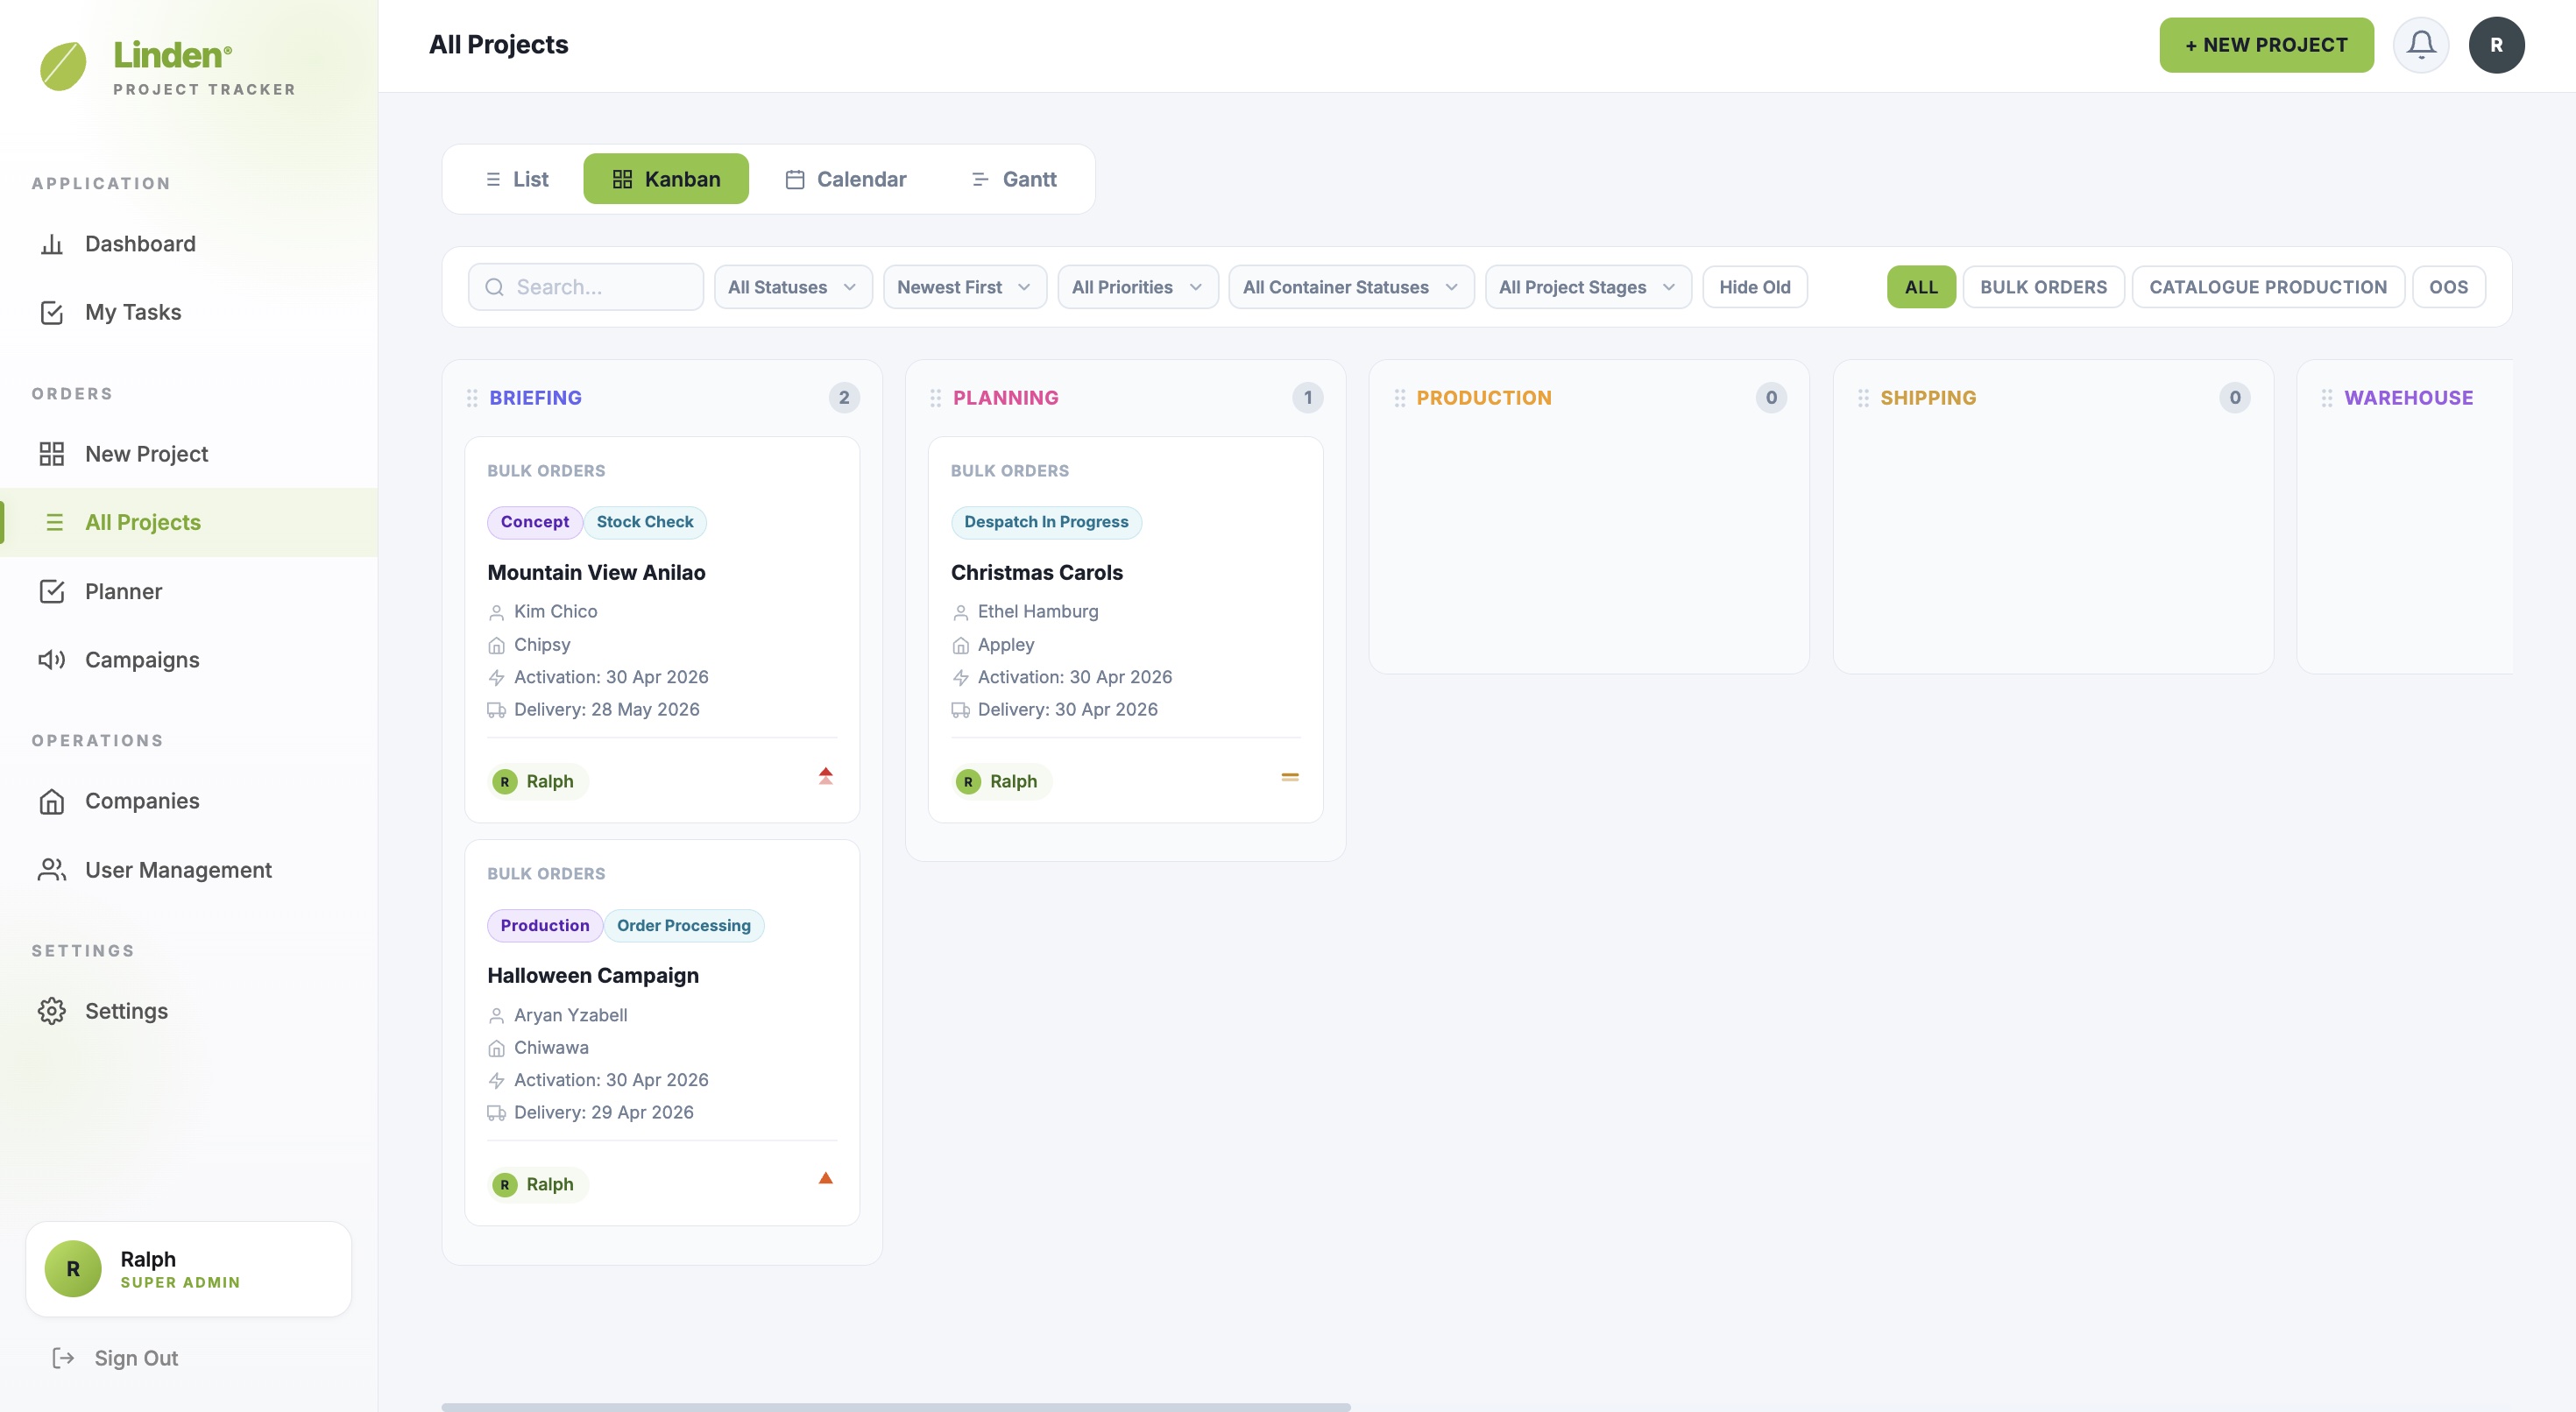This screenshot has width=2576, height=1412.
Task: Click the Settings gear icon
Action: pyautogui.click(x=52, y=1011)
